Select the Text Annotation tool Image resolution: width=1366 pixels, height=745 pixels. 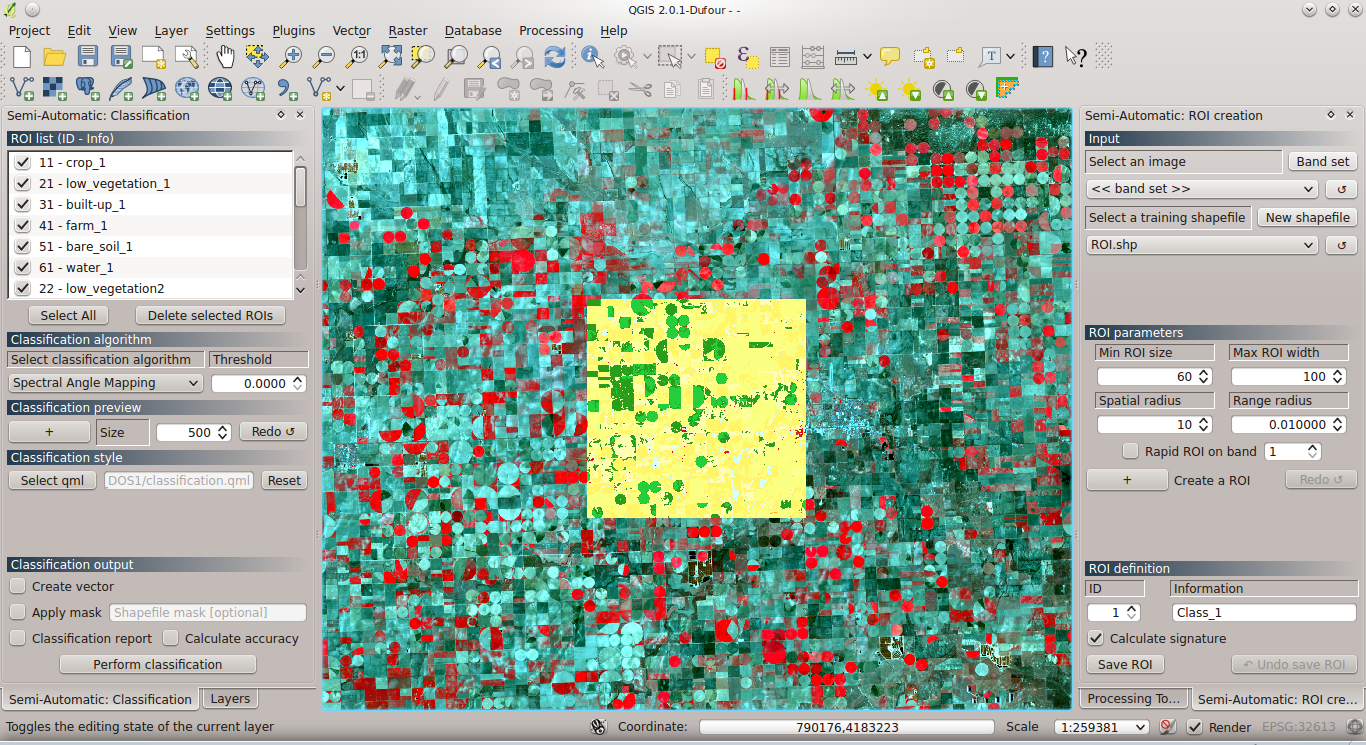click(x=988, y=57)
